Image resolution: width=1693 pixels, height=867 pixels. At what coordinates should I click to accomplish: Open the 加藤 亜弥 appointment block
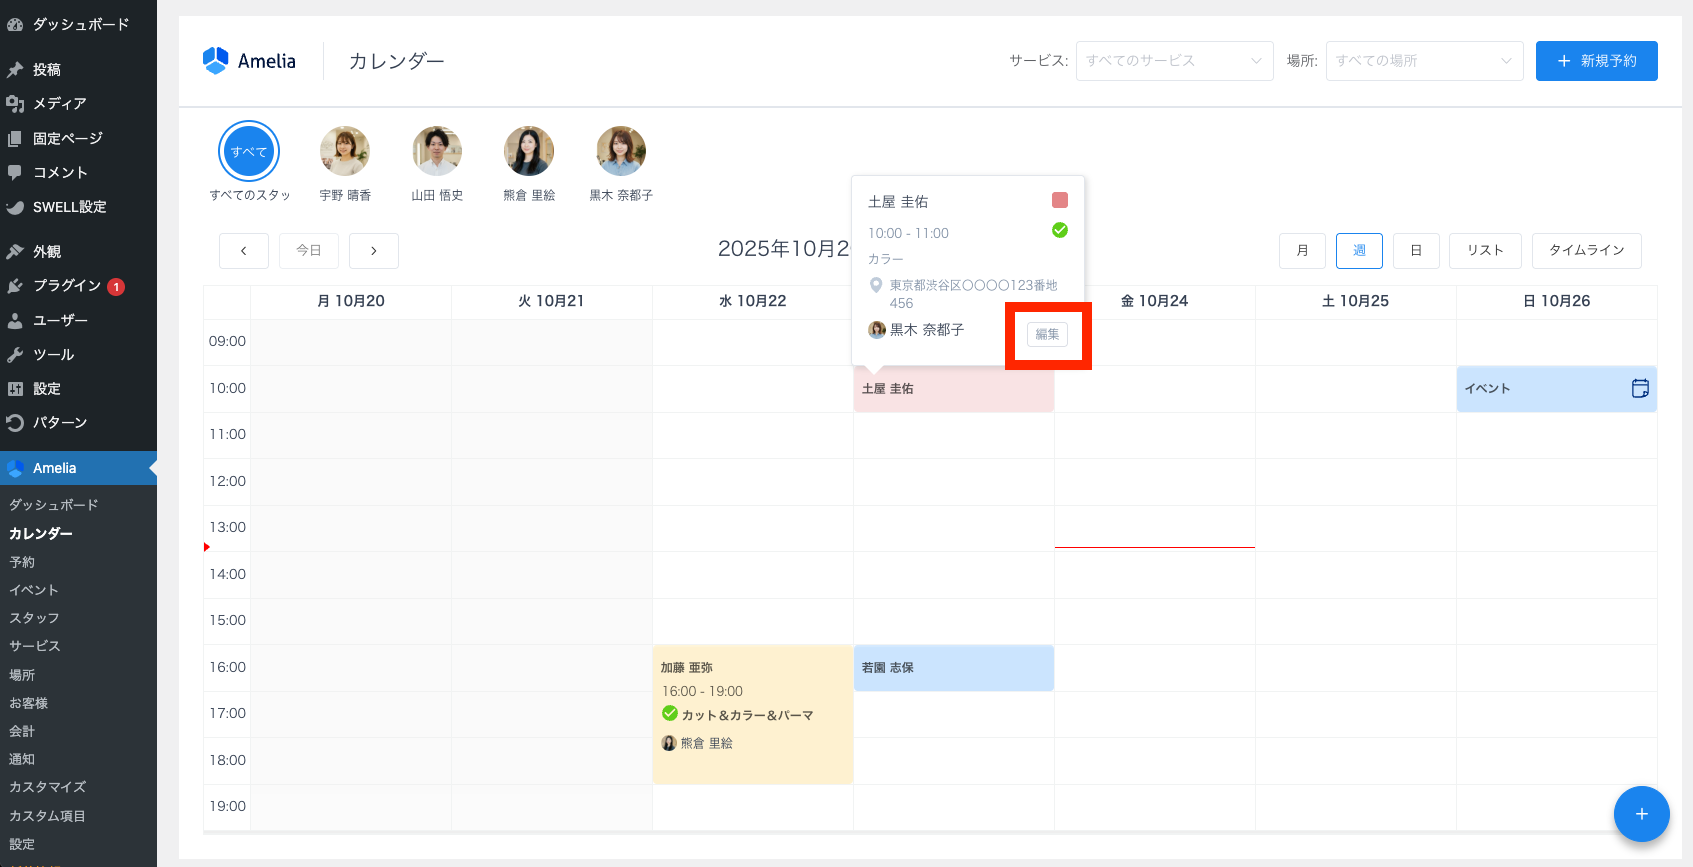pyautogui.click(x=752, y=714)
